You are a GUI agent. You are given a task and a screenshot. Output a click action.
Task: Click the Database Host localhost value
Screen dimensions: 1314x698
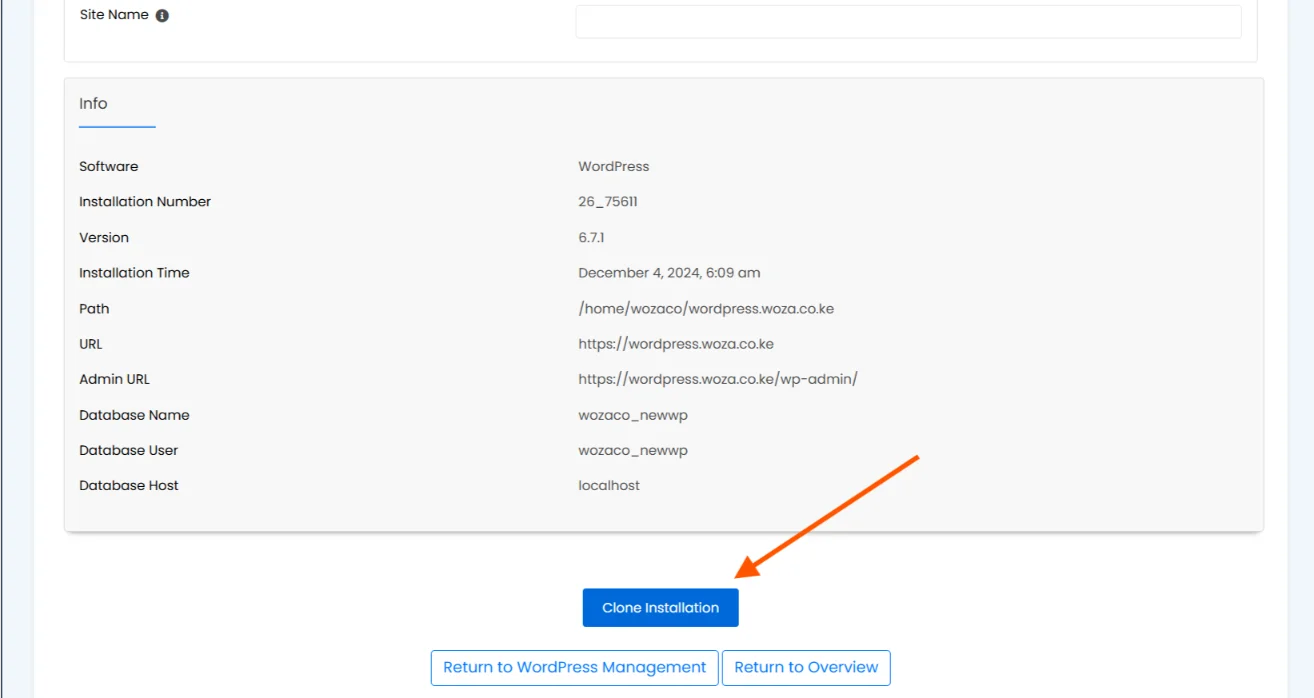(x=609, y=485)
